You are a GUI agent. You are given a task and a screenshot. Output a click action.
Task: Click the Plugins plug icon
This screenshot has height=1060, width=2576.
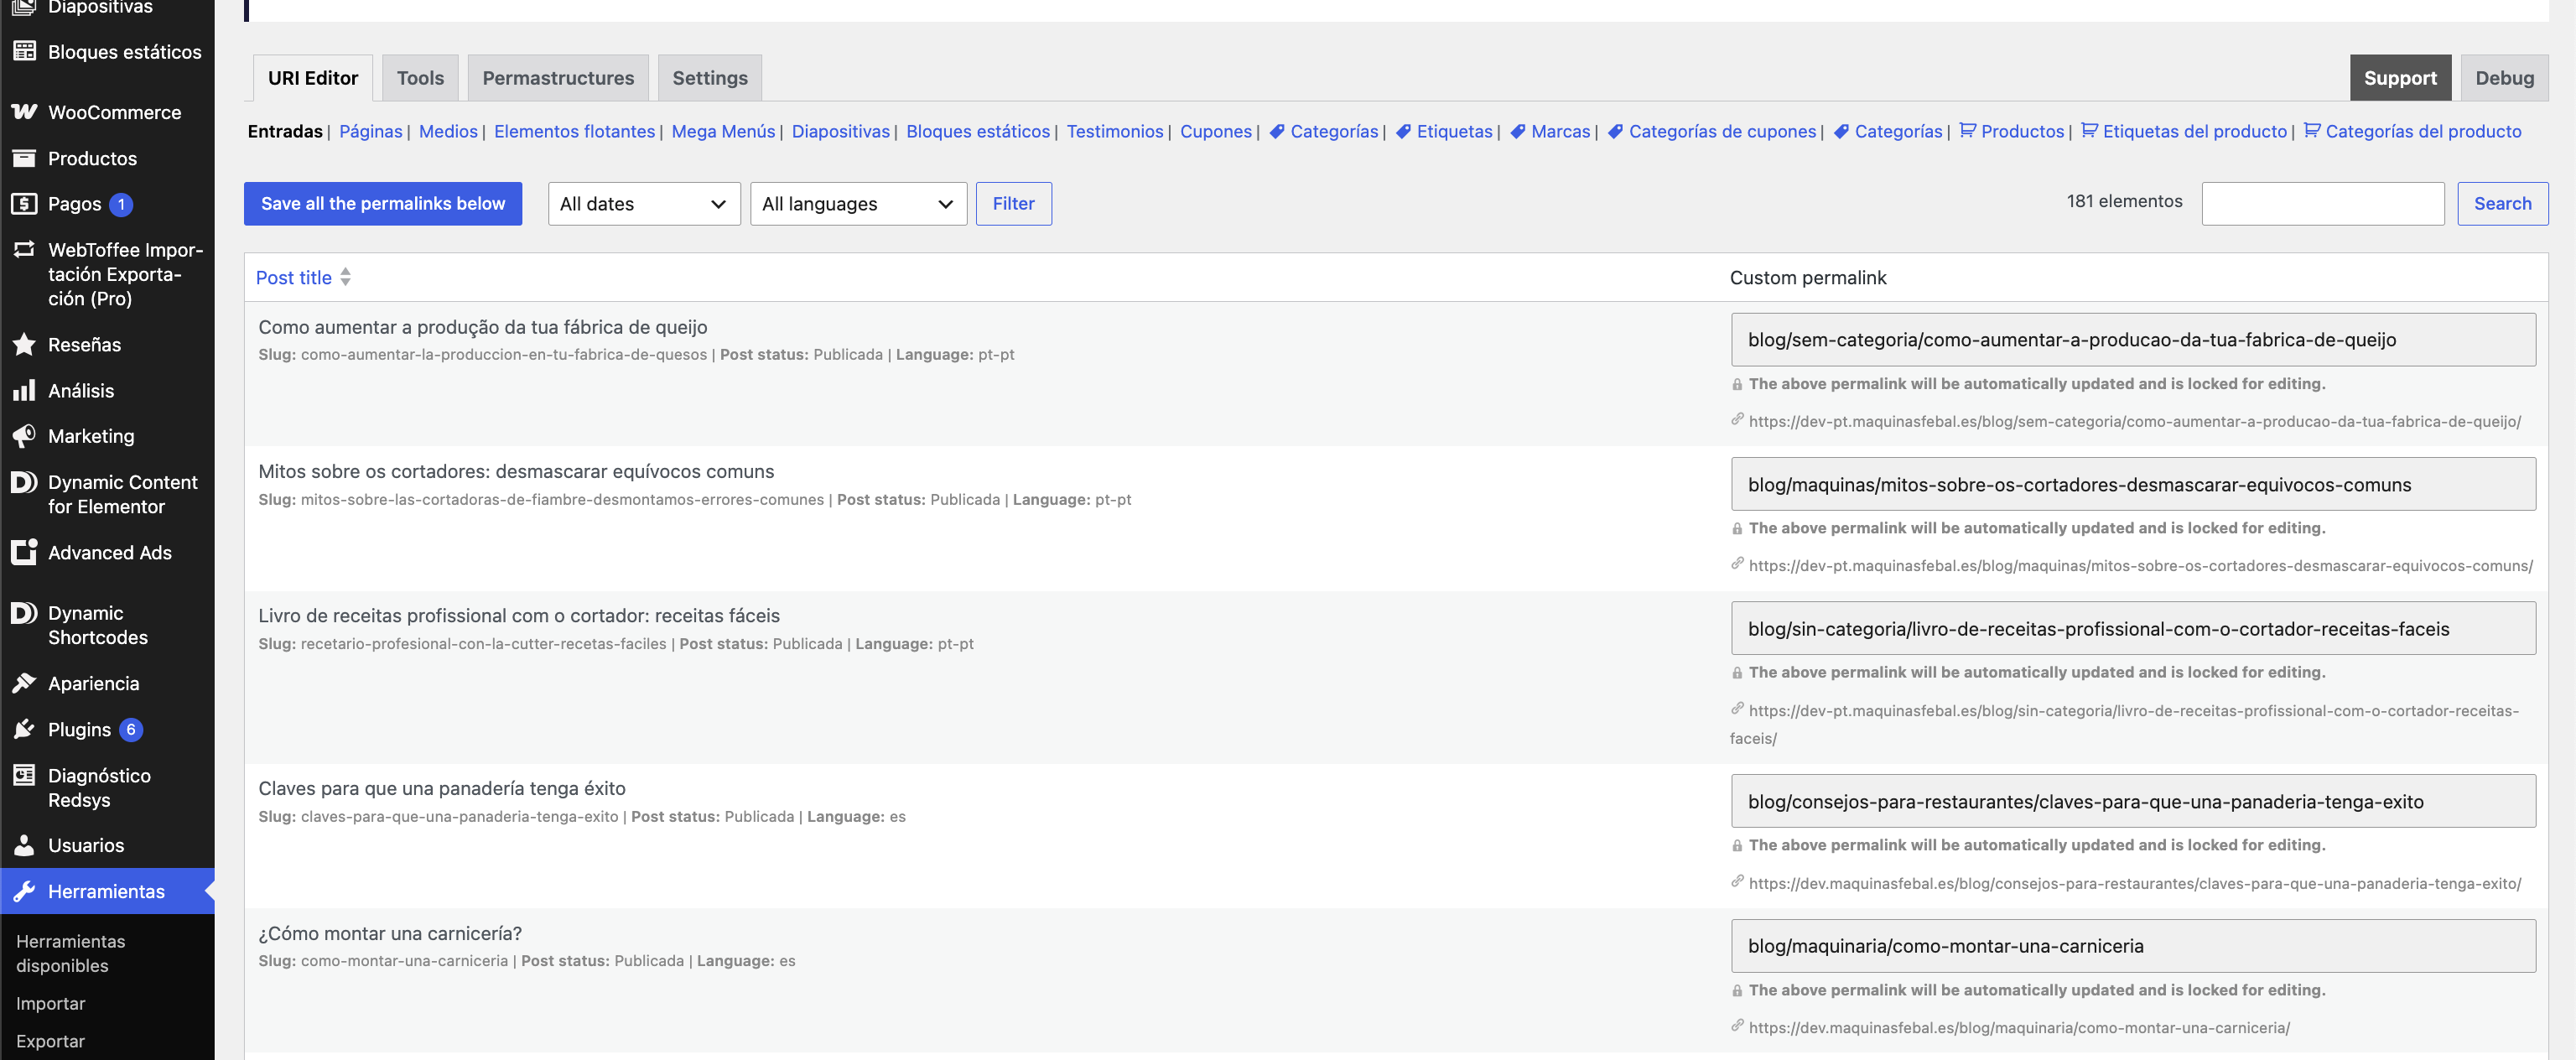pyautogui.click(x=24, y=730)
